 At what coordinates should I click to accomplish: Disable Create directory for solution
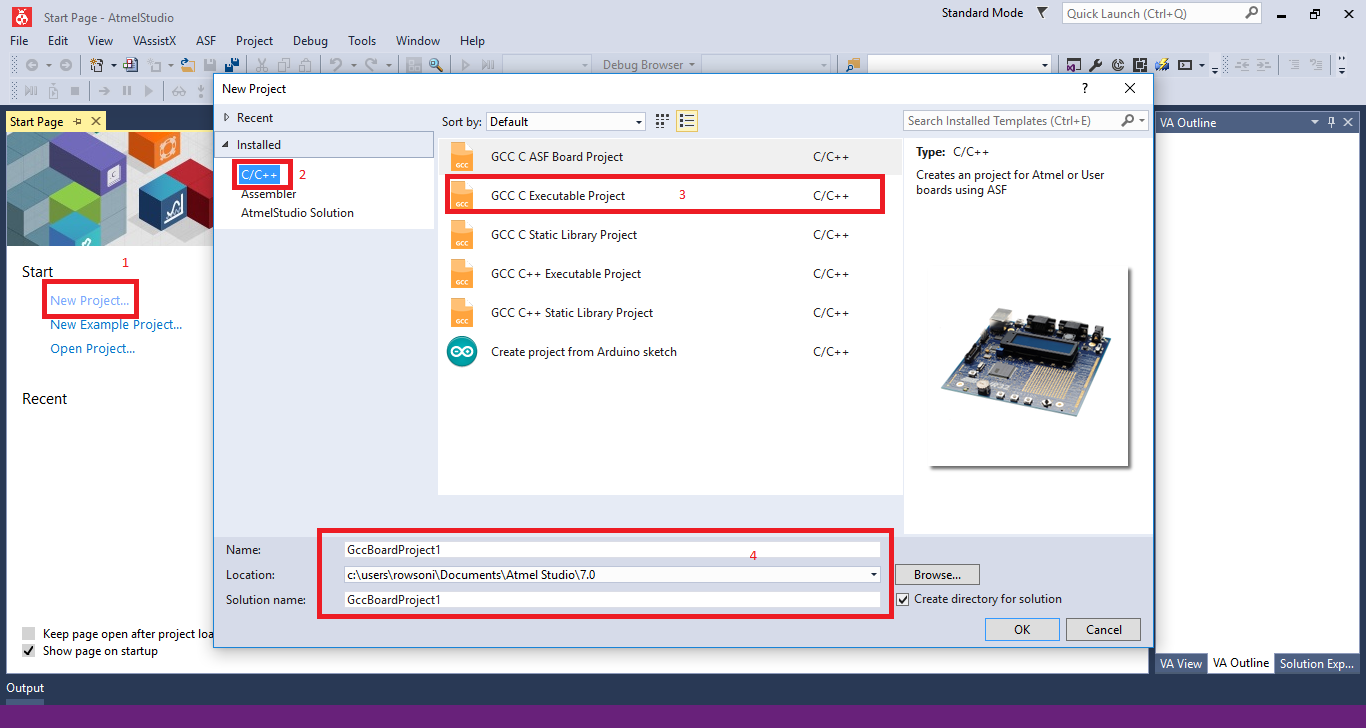click(903, 599)
